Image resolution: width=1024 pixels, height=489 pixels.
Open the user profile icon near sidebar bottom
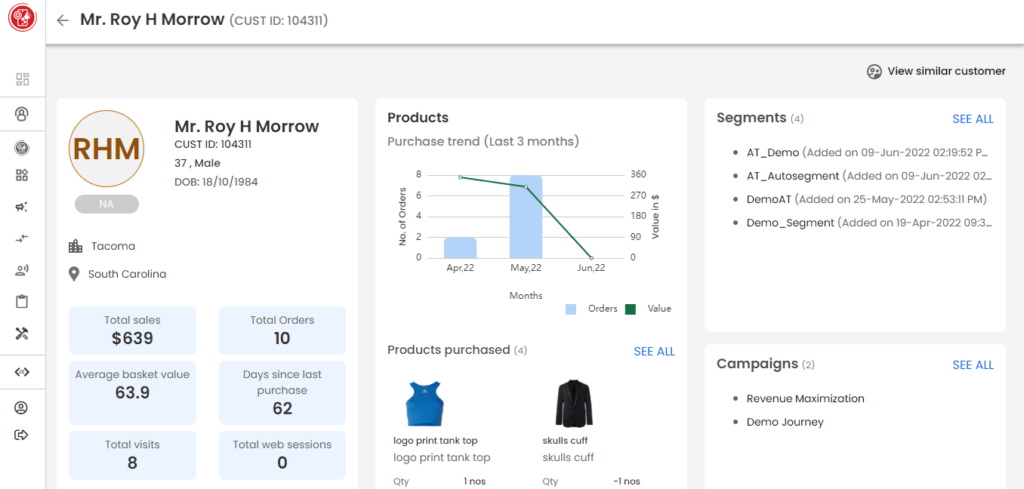pos(22,408)
